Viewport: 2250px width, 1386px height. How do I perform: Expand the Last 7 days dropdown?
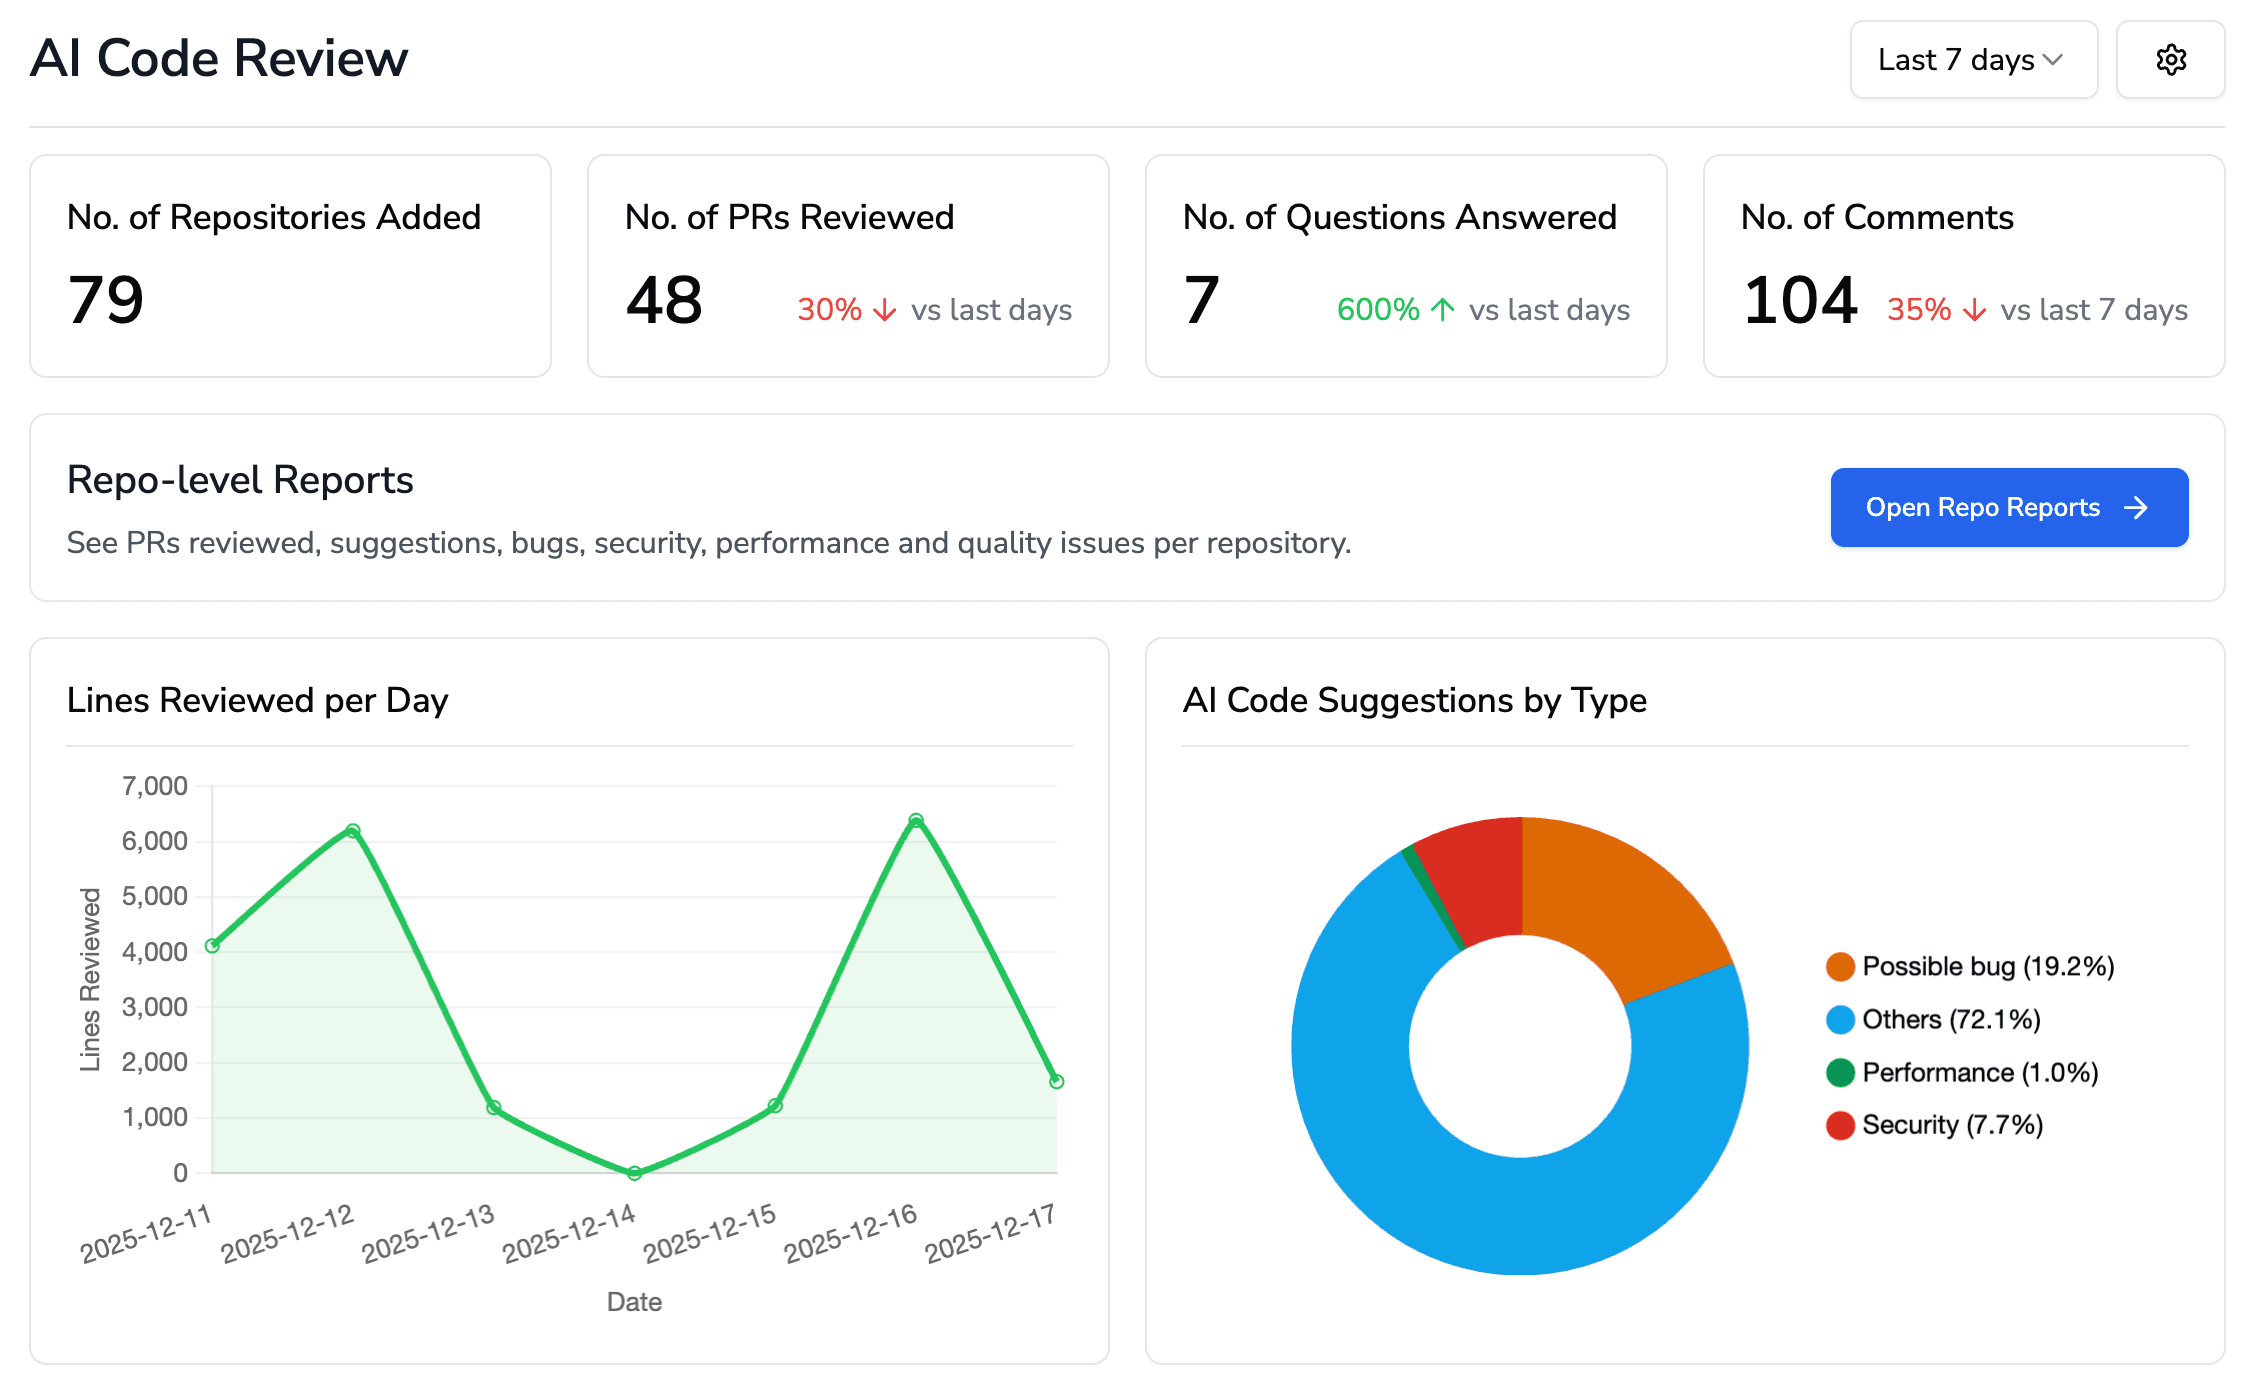(1972, 60)
